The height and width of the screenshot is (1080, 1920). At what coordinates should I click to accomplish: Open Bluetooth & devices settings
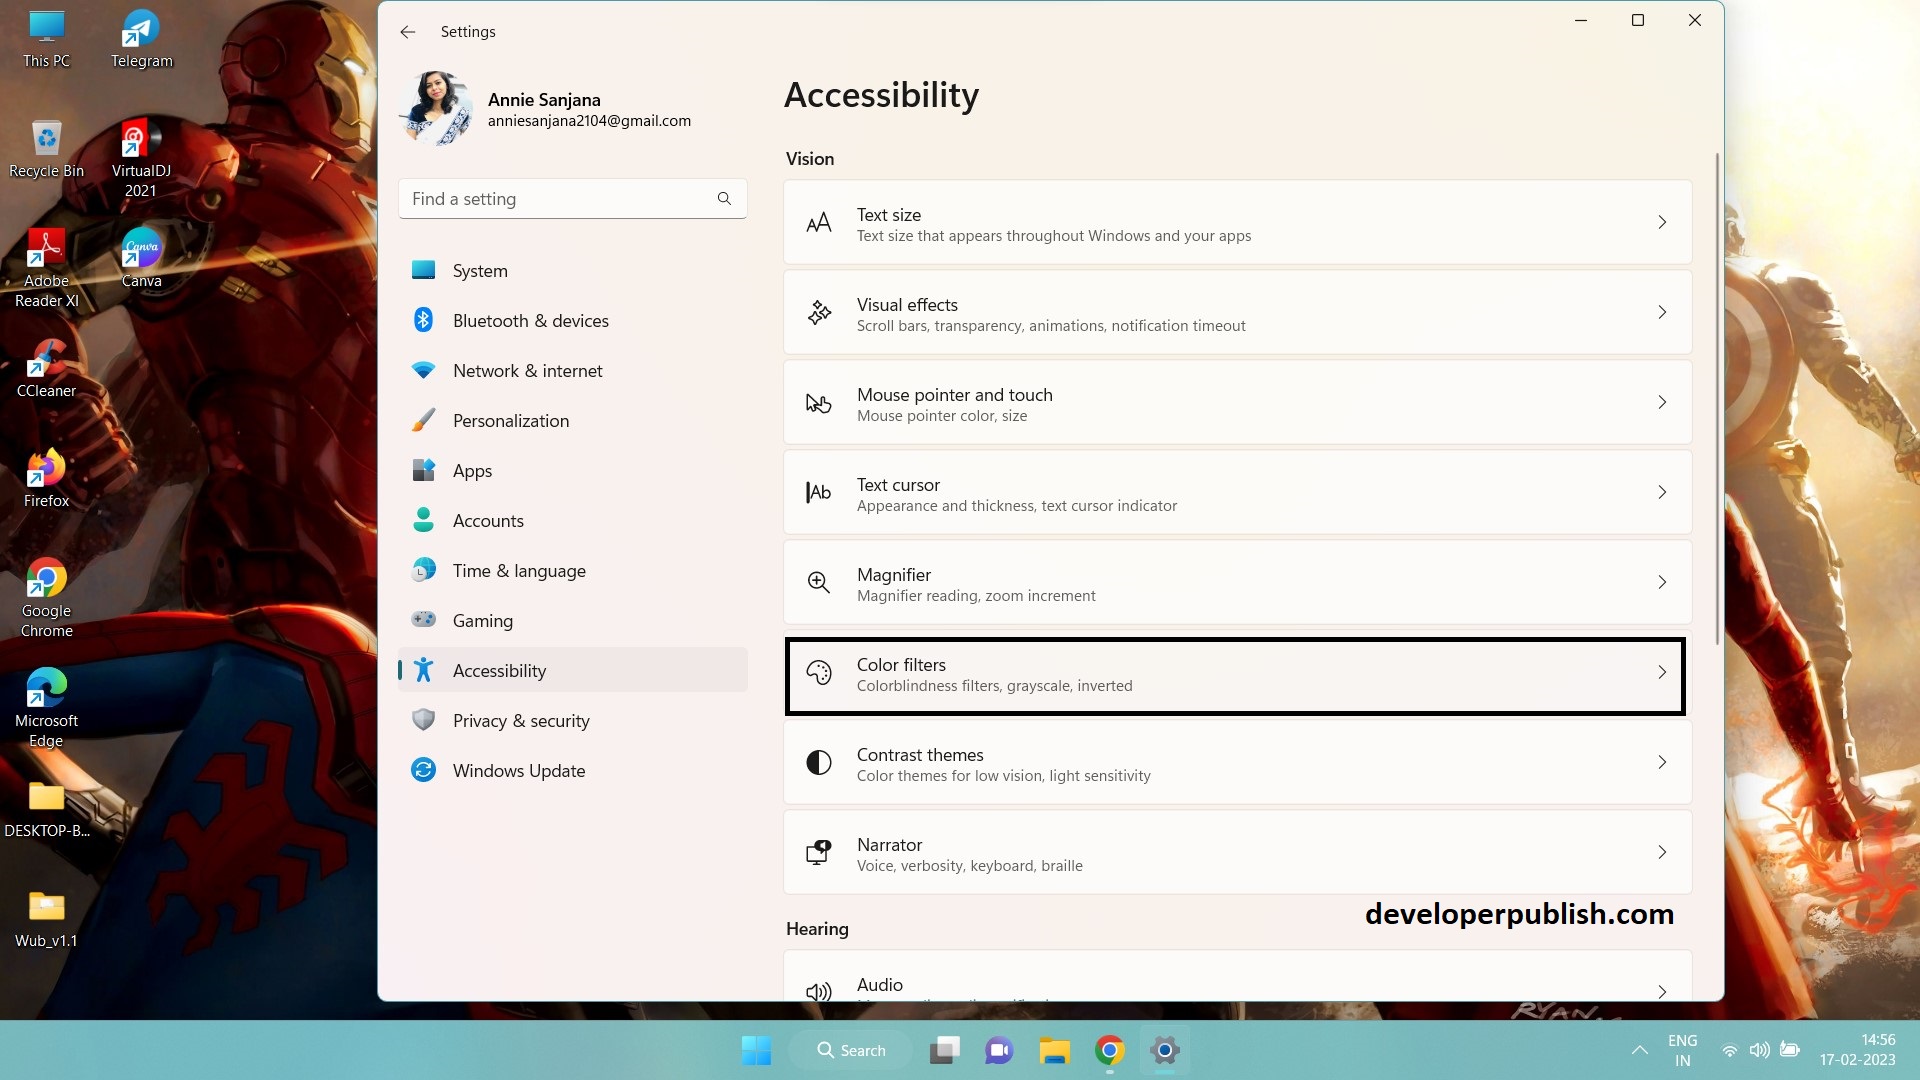(x=531, y=320)
